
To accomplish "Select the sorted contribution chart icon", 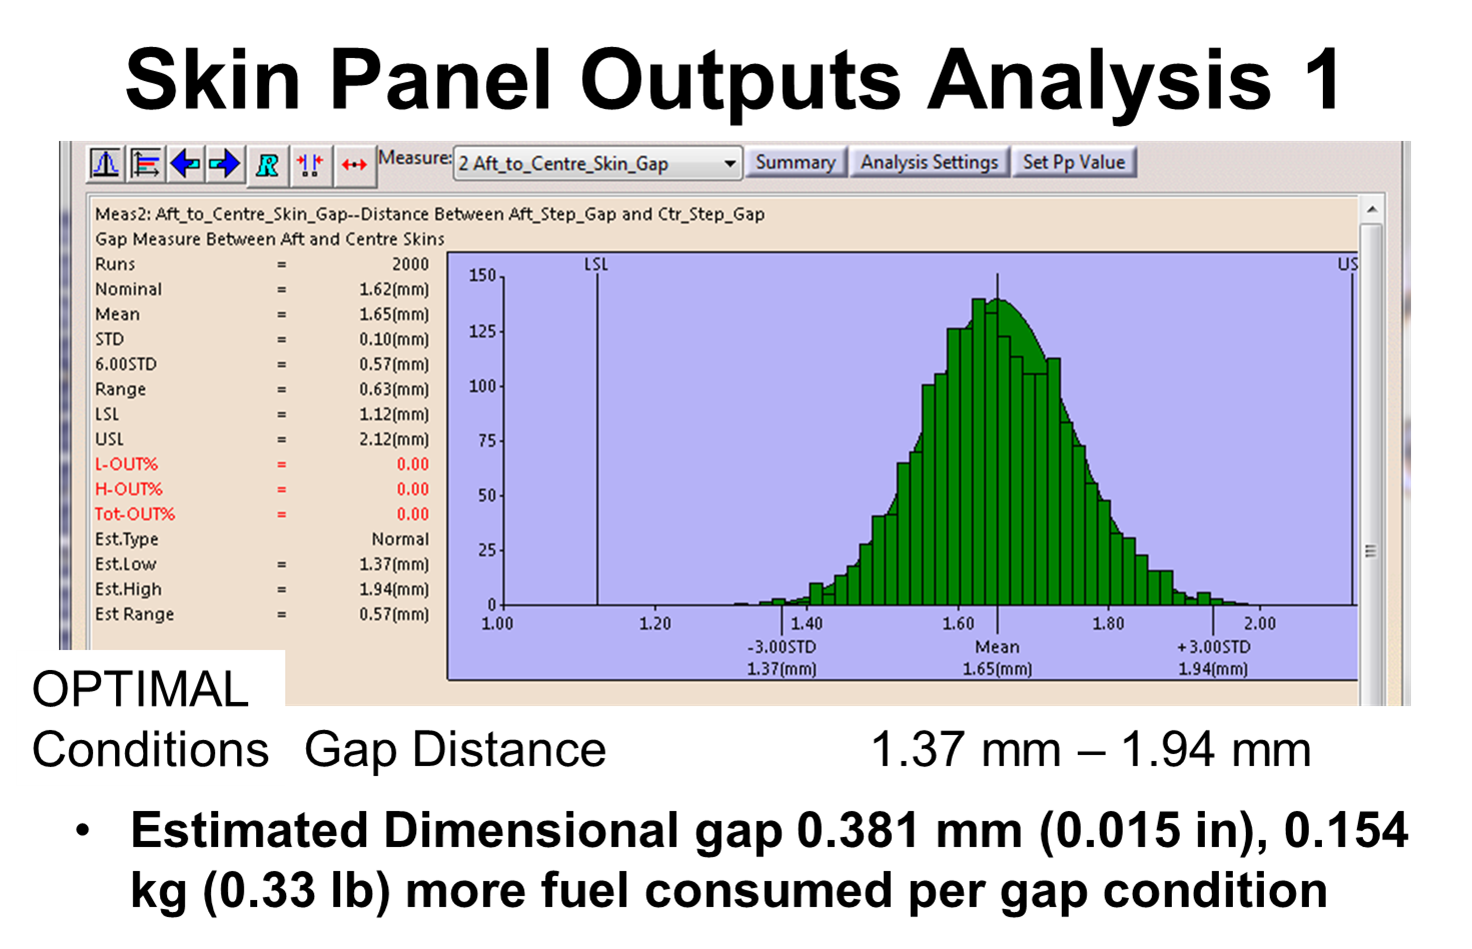I will point(144,164).
